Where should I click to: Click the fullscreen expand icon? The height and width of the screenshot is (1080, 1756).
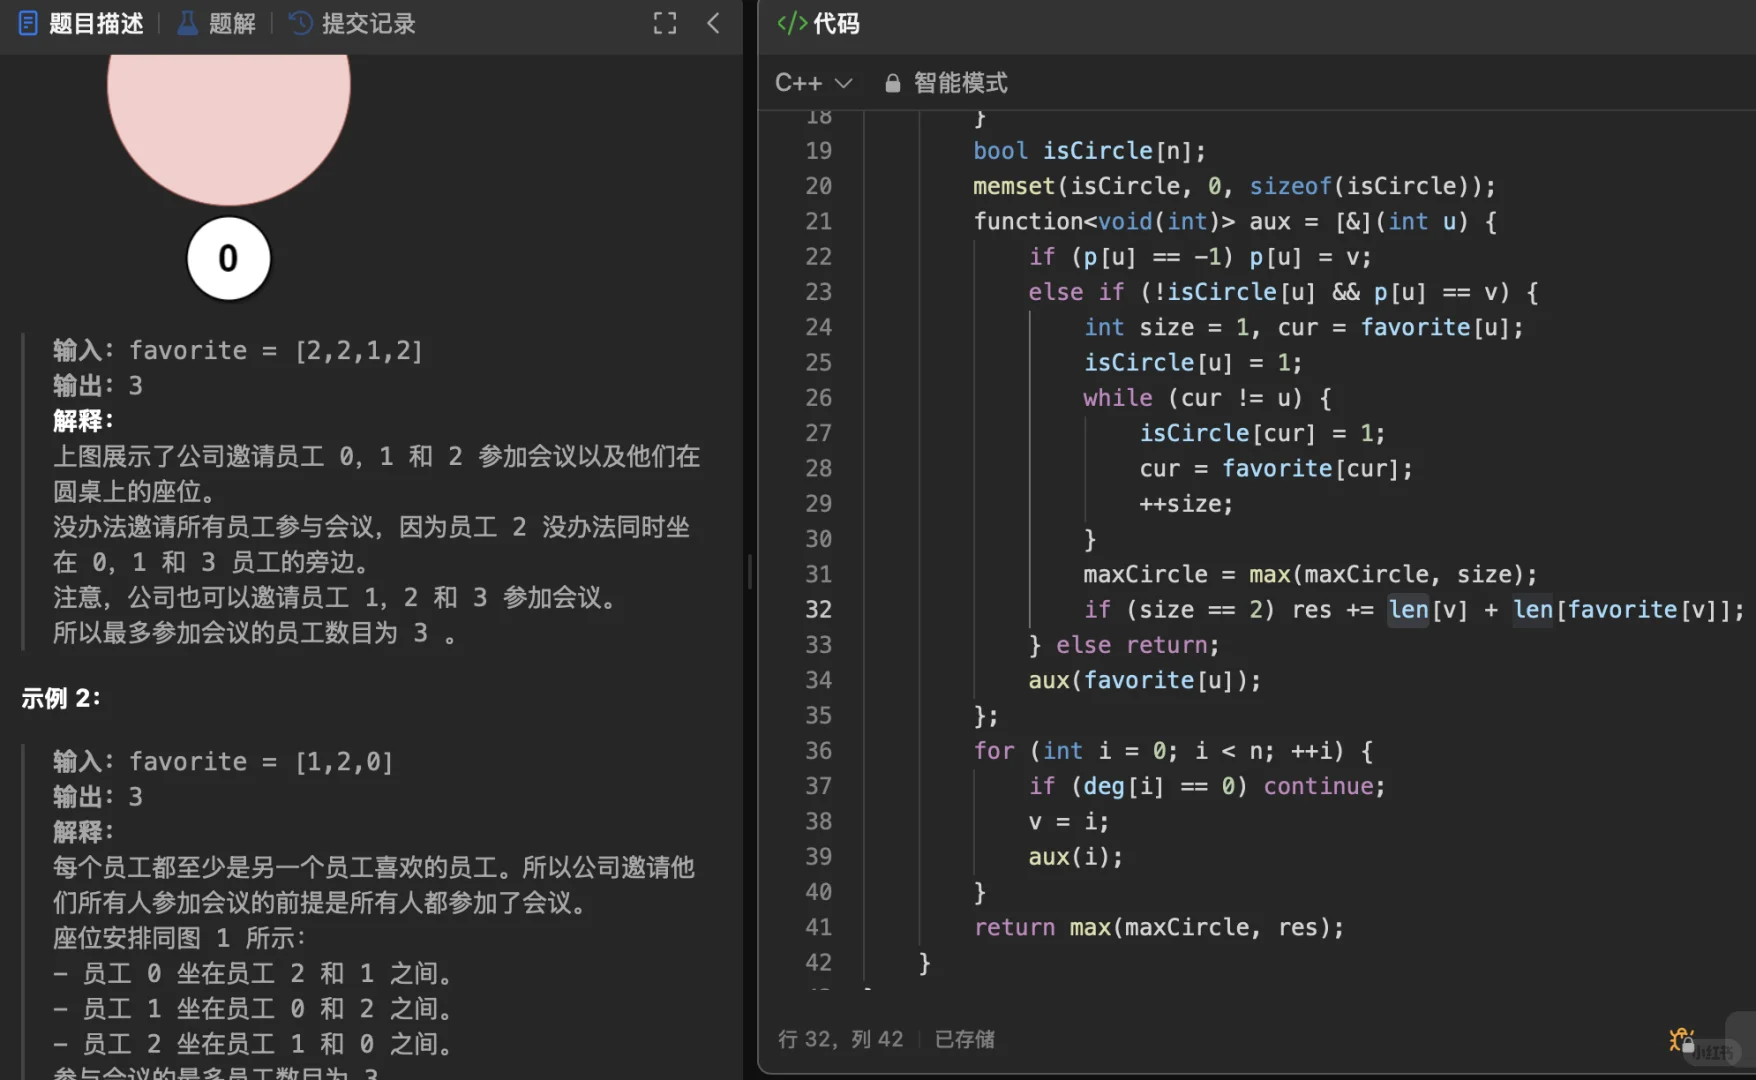coord(665,23)
